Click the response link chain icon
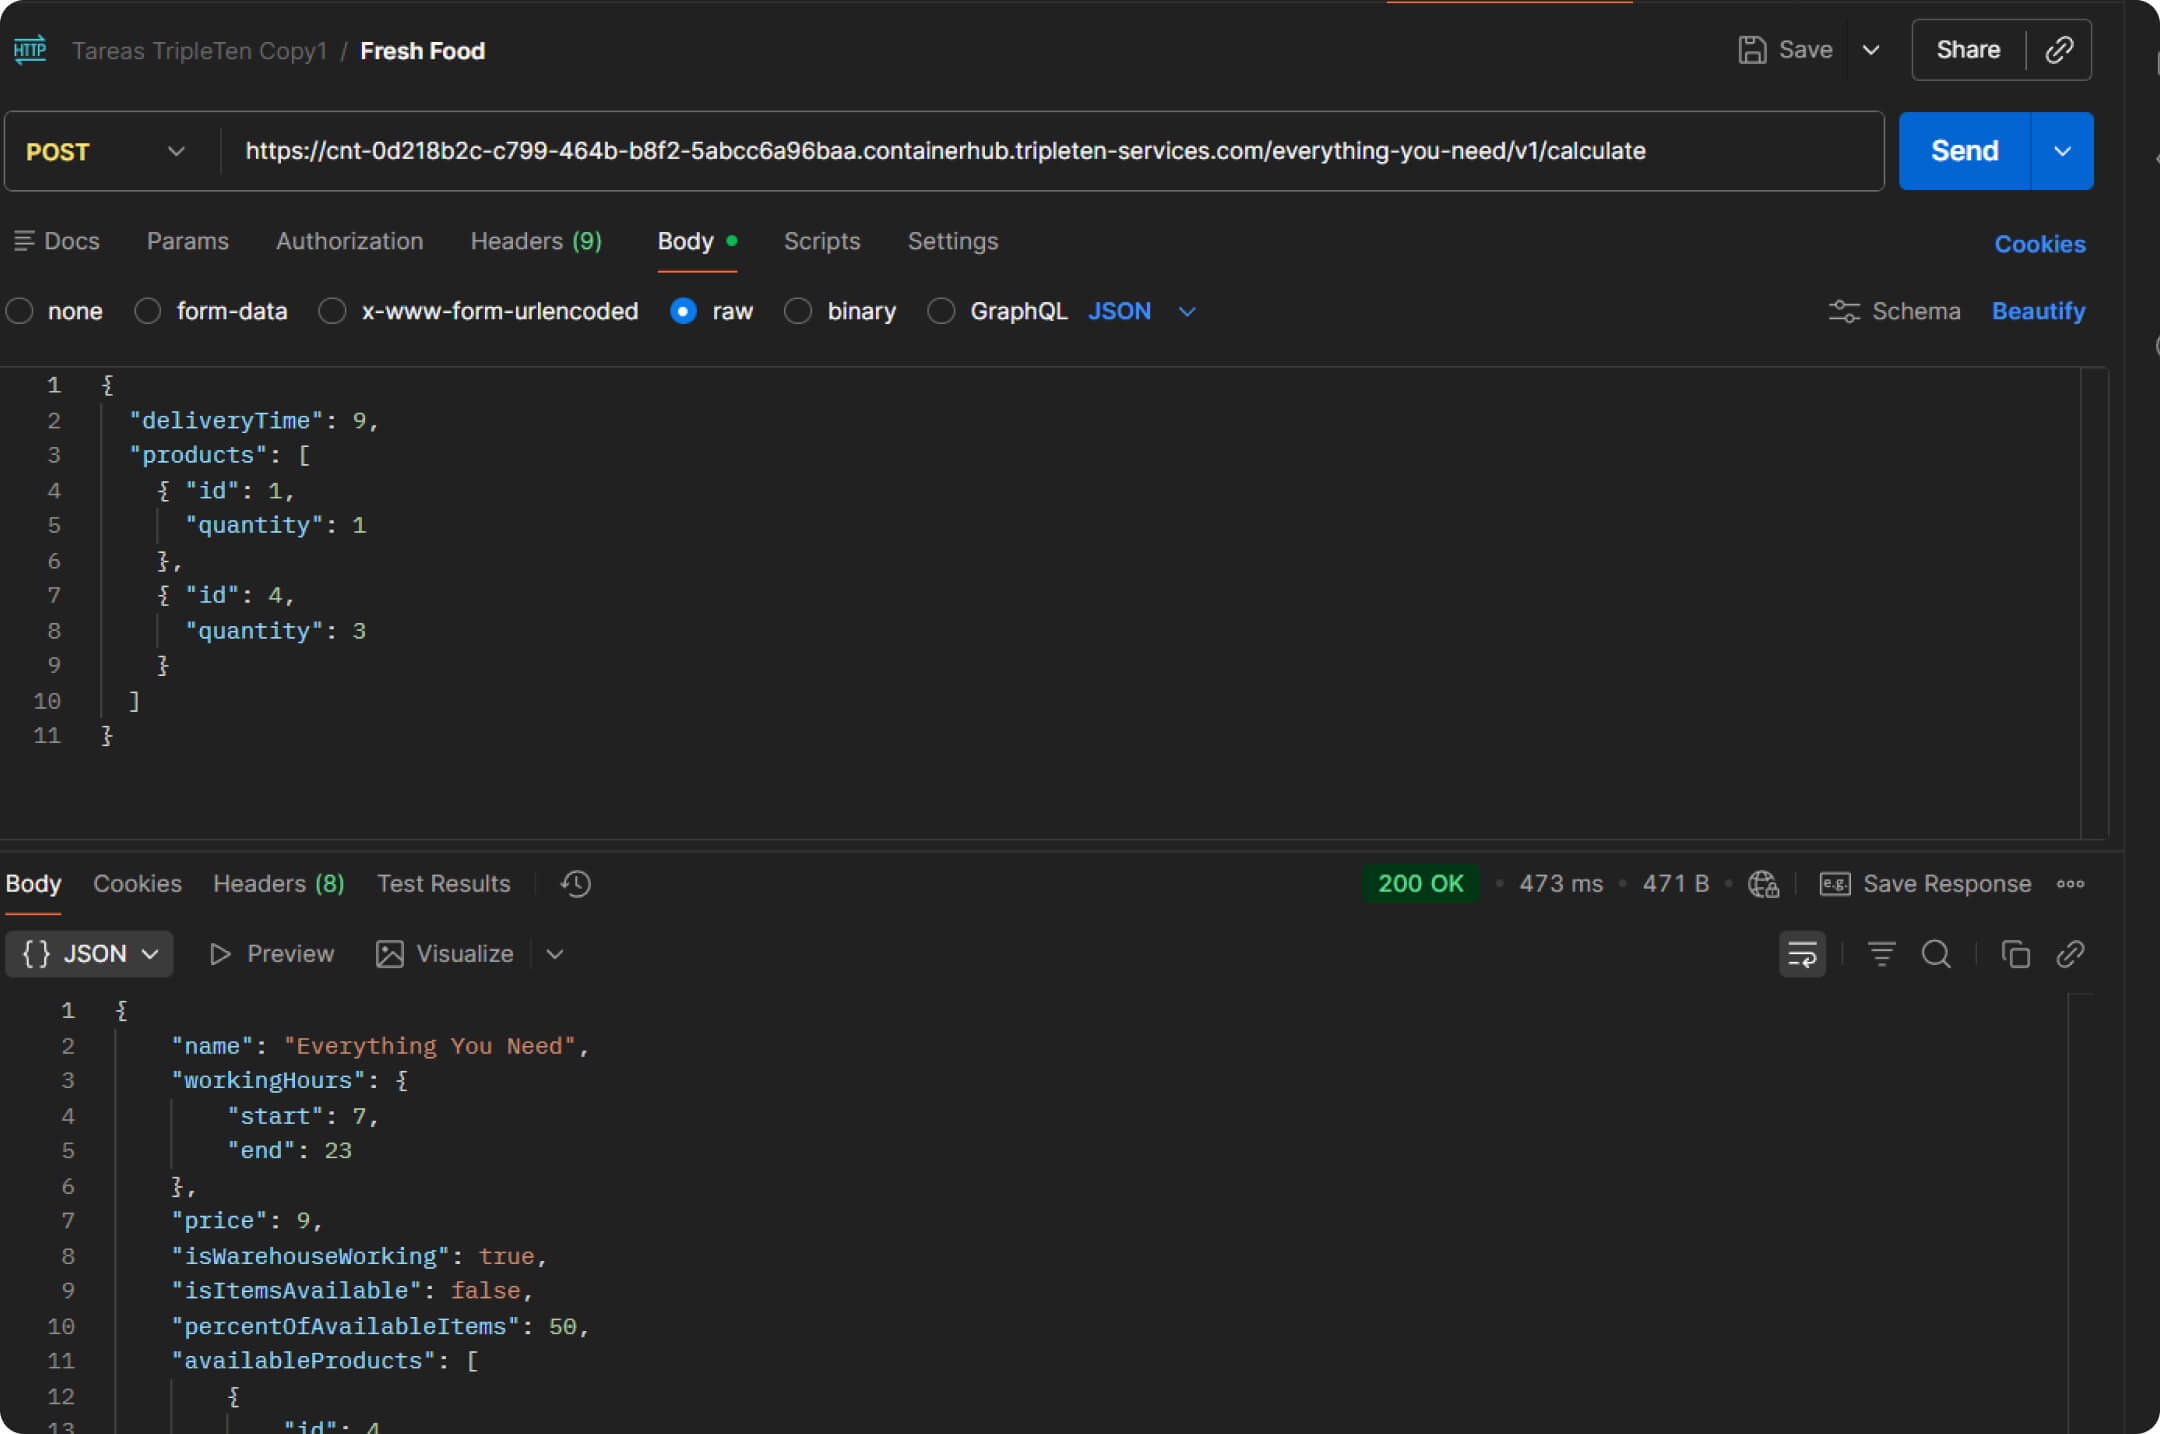The height and width of the screenshot is (1434, 2160). [x=2070, y=954]
